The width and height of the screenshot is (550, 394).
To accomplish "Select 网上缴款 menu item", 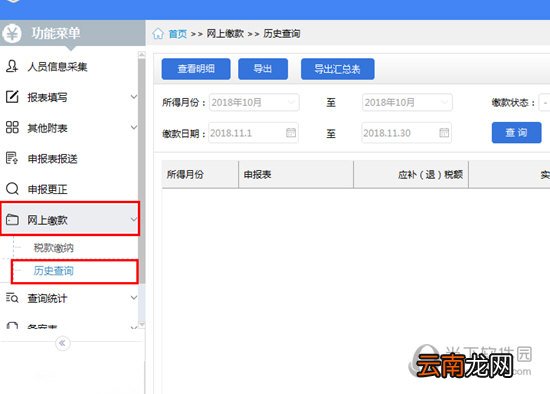I will [70, 219].
